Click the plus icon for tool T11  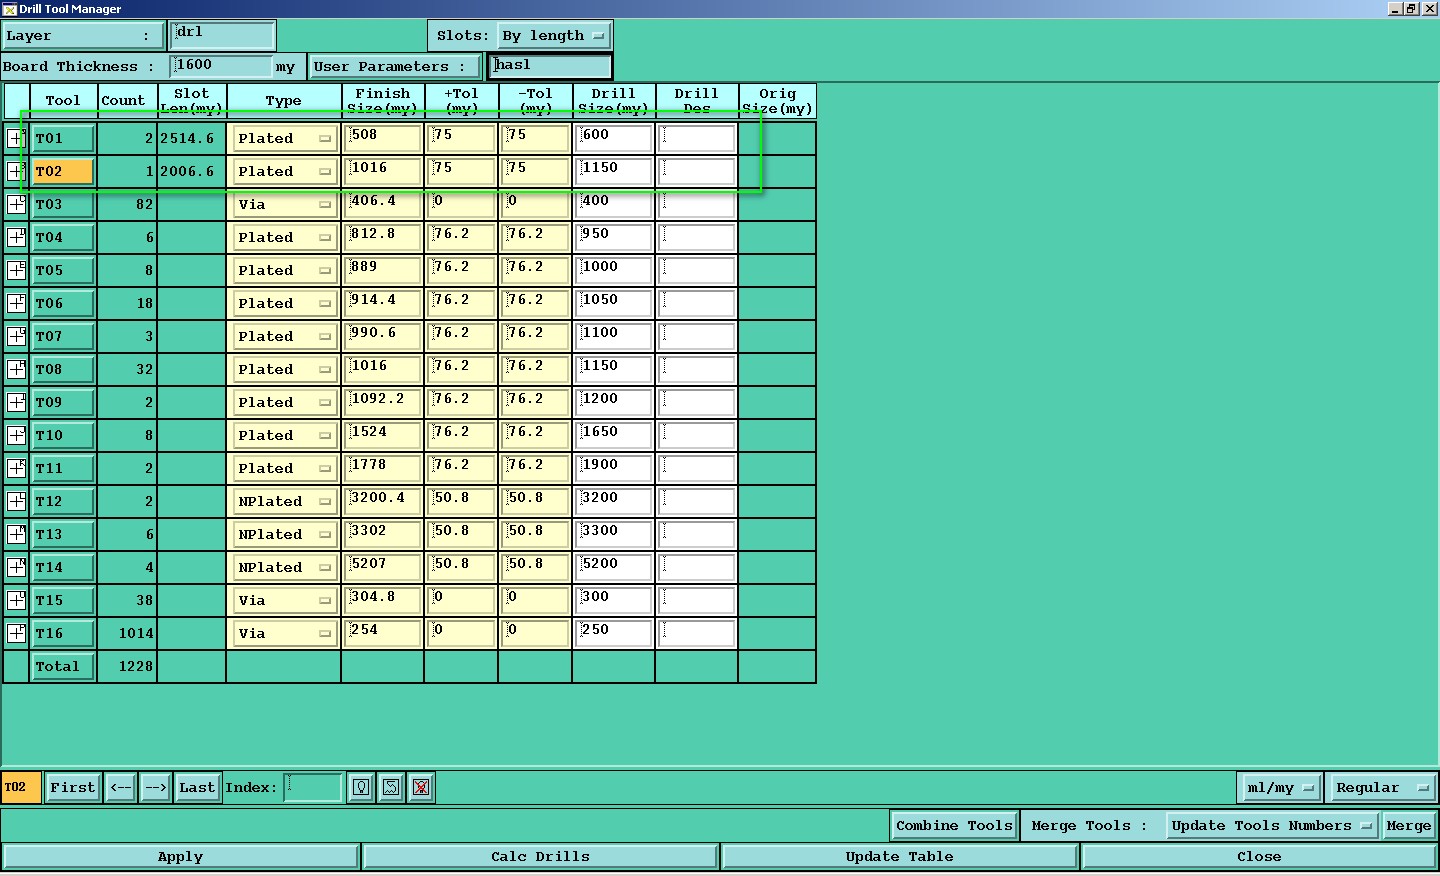pyautogui.click(x=16, y=468)
